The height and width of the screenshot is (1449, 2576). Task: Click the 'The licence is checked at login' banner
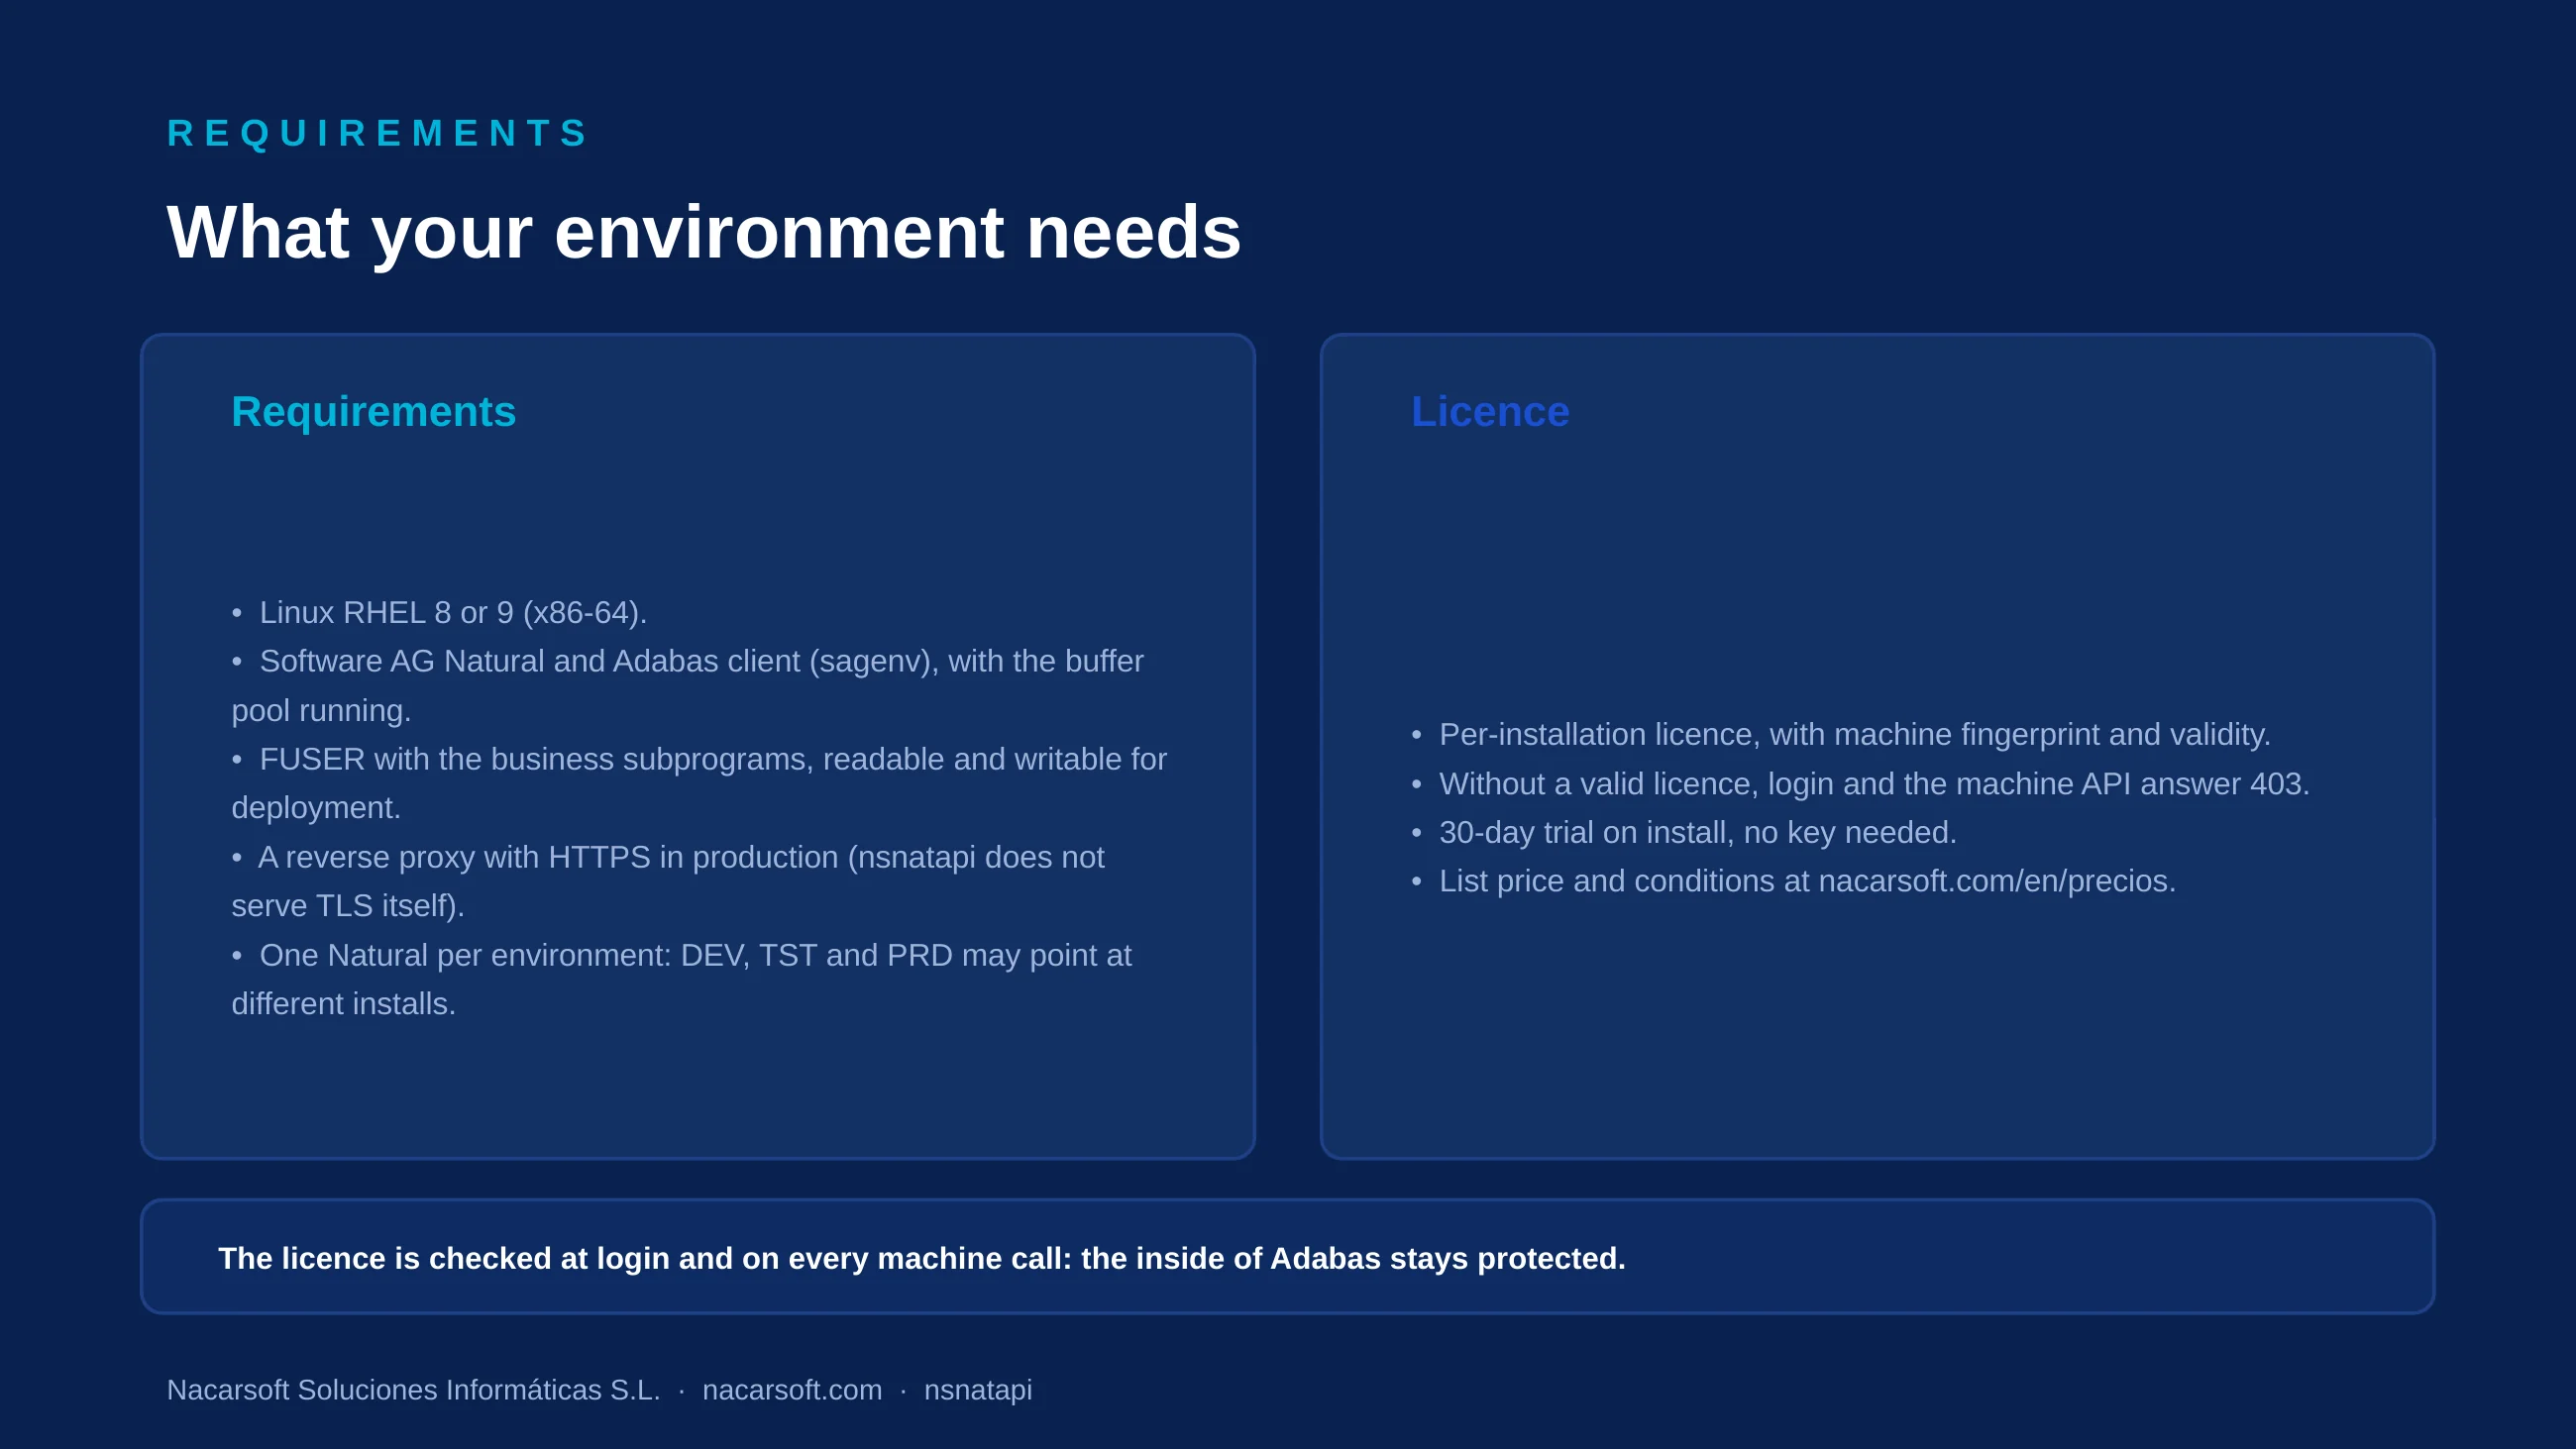tap(1287, 1257)
